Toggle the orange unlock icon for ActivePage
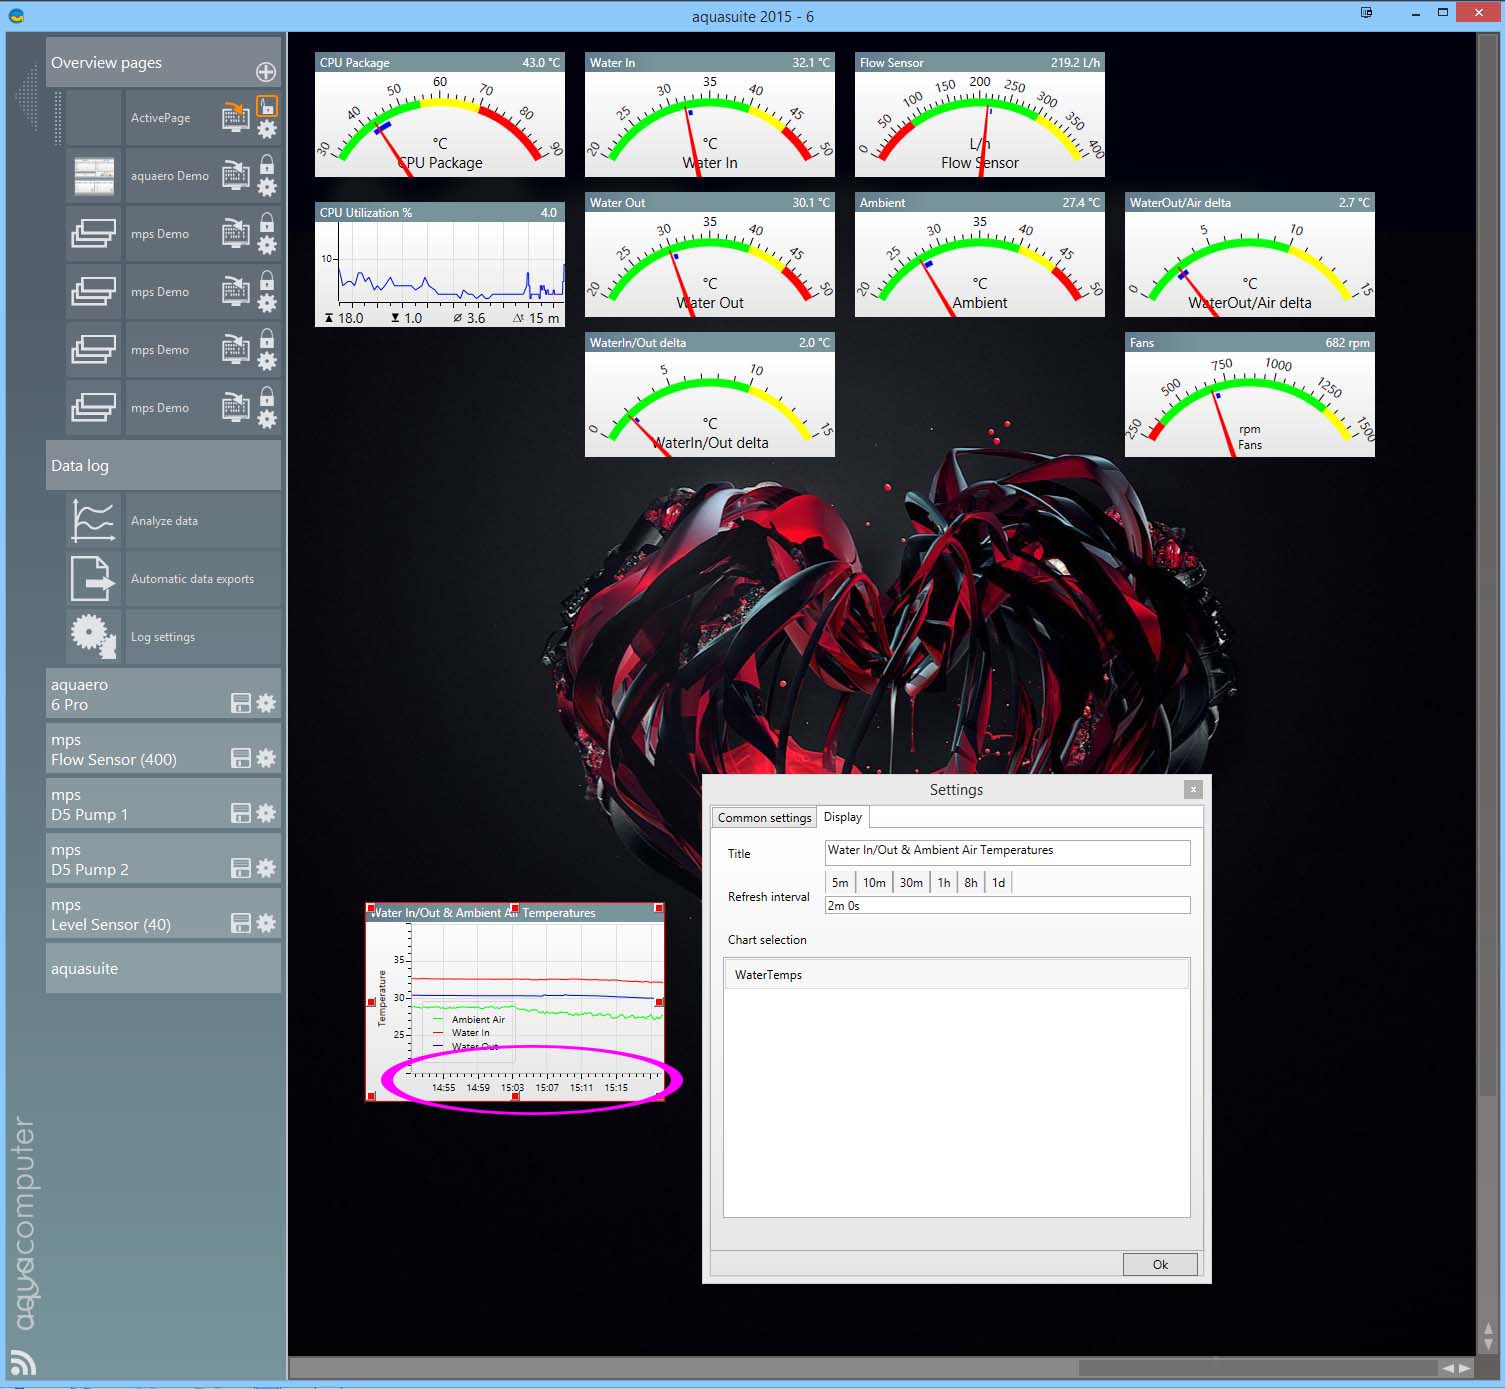 (267, 106)
